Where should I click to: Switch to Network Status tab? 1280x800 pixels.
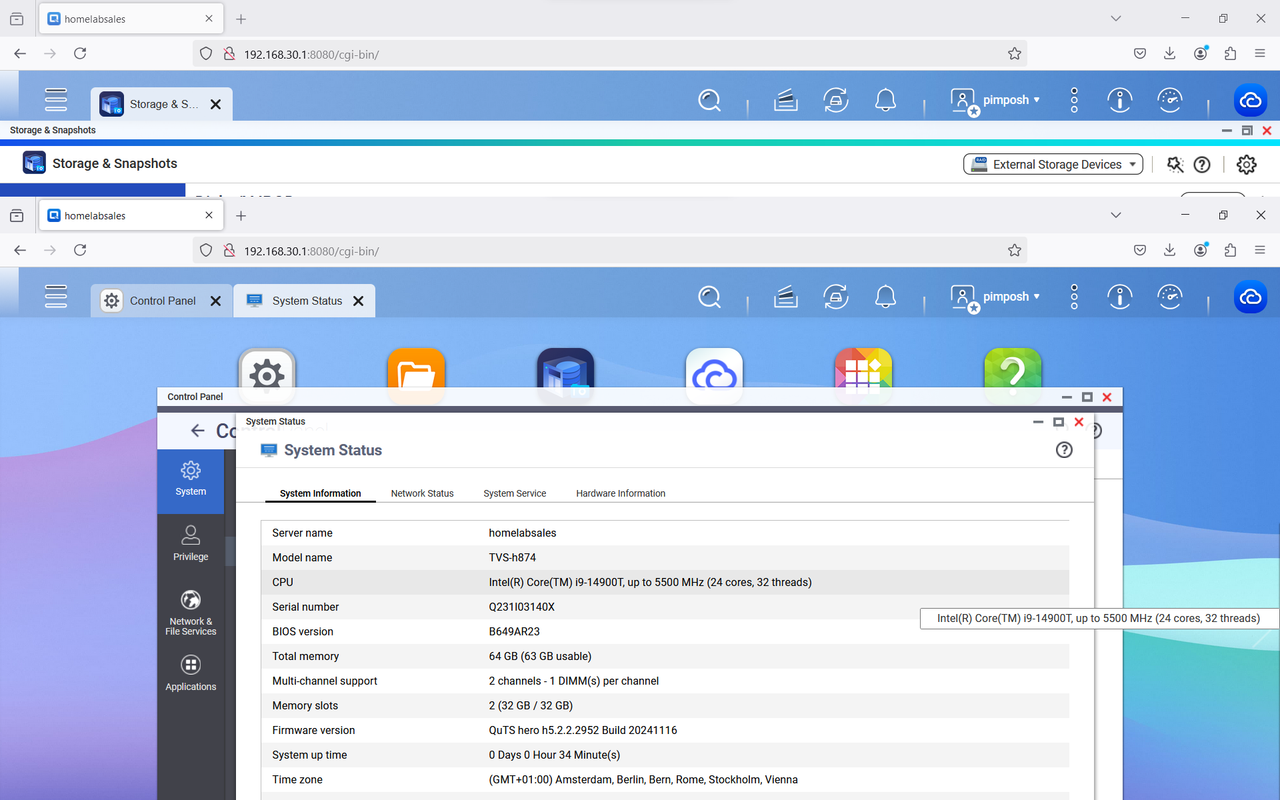tap(422, 493)
